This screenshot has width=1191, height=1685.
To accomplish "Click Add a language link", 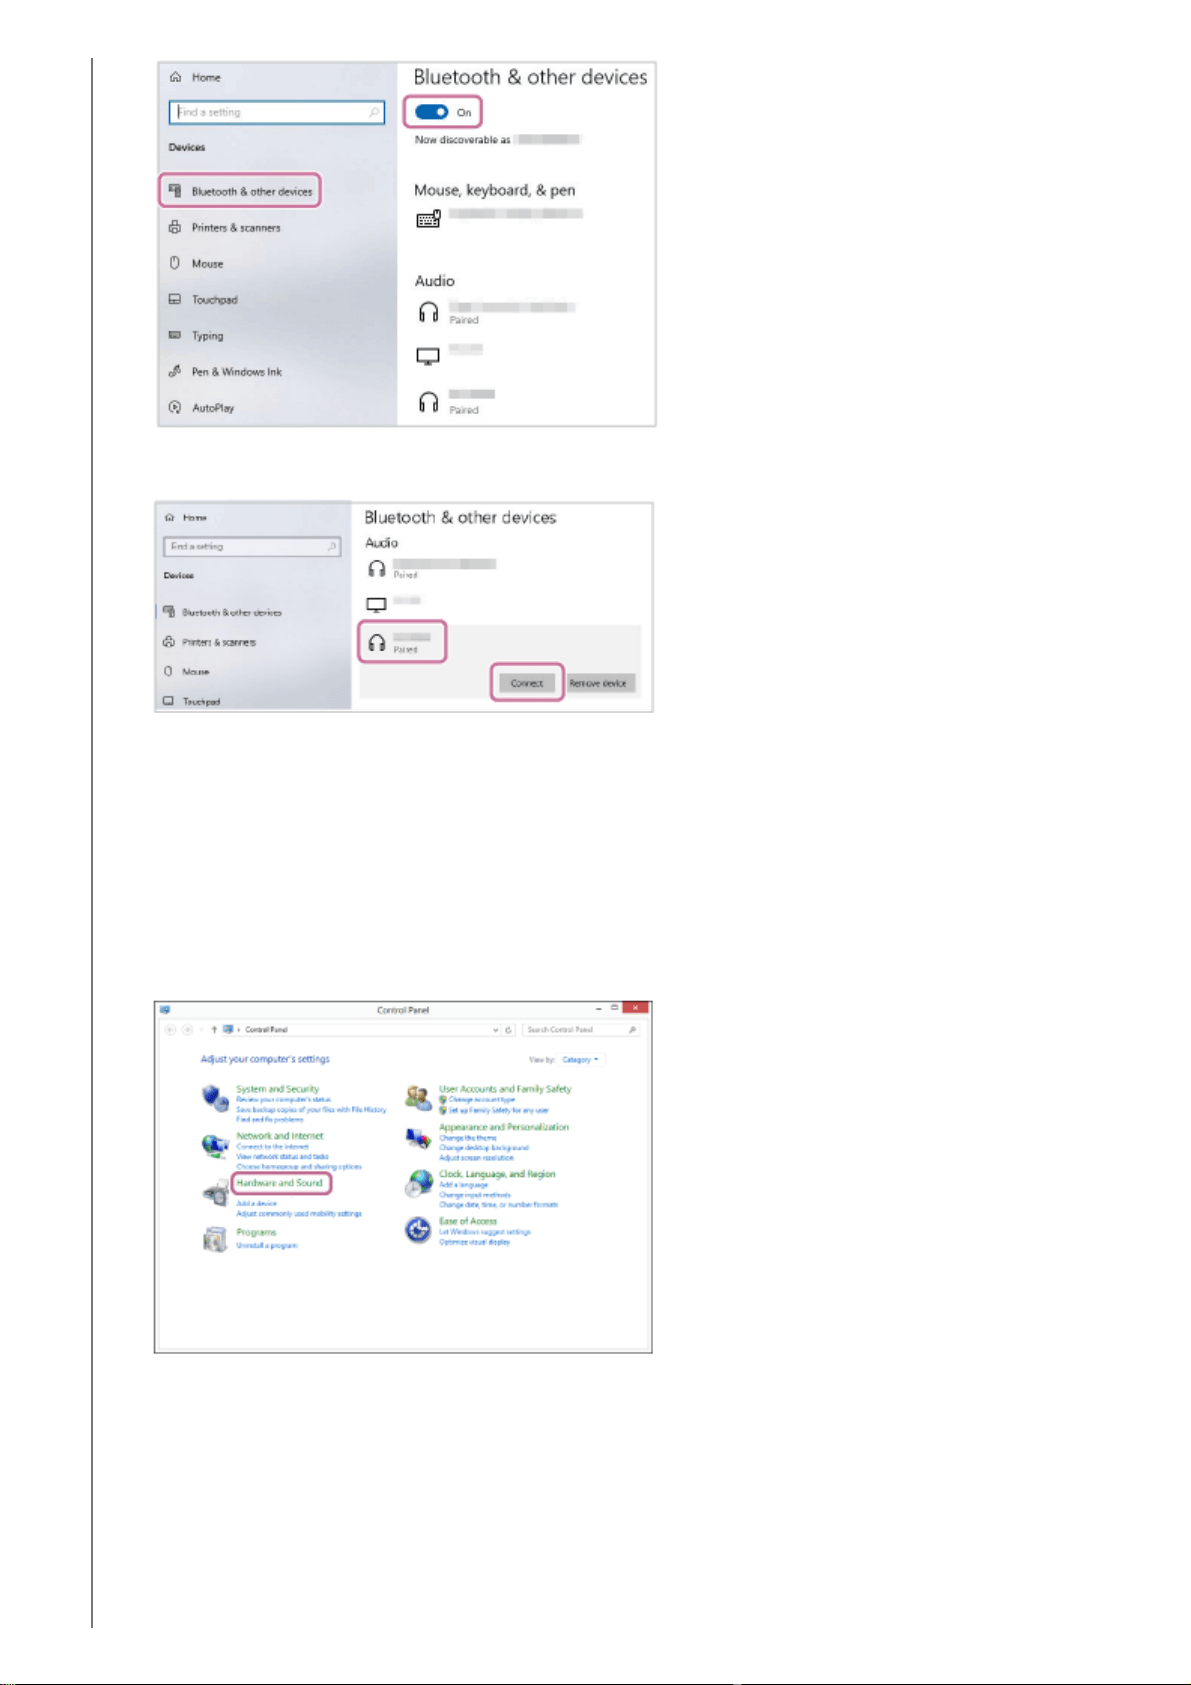I will pos(463,1185).
